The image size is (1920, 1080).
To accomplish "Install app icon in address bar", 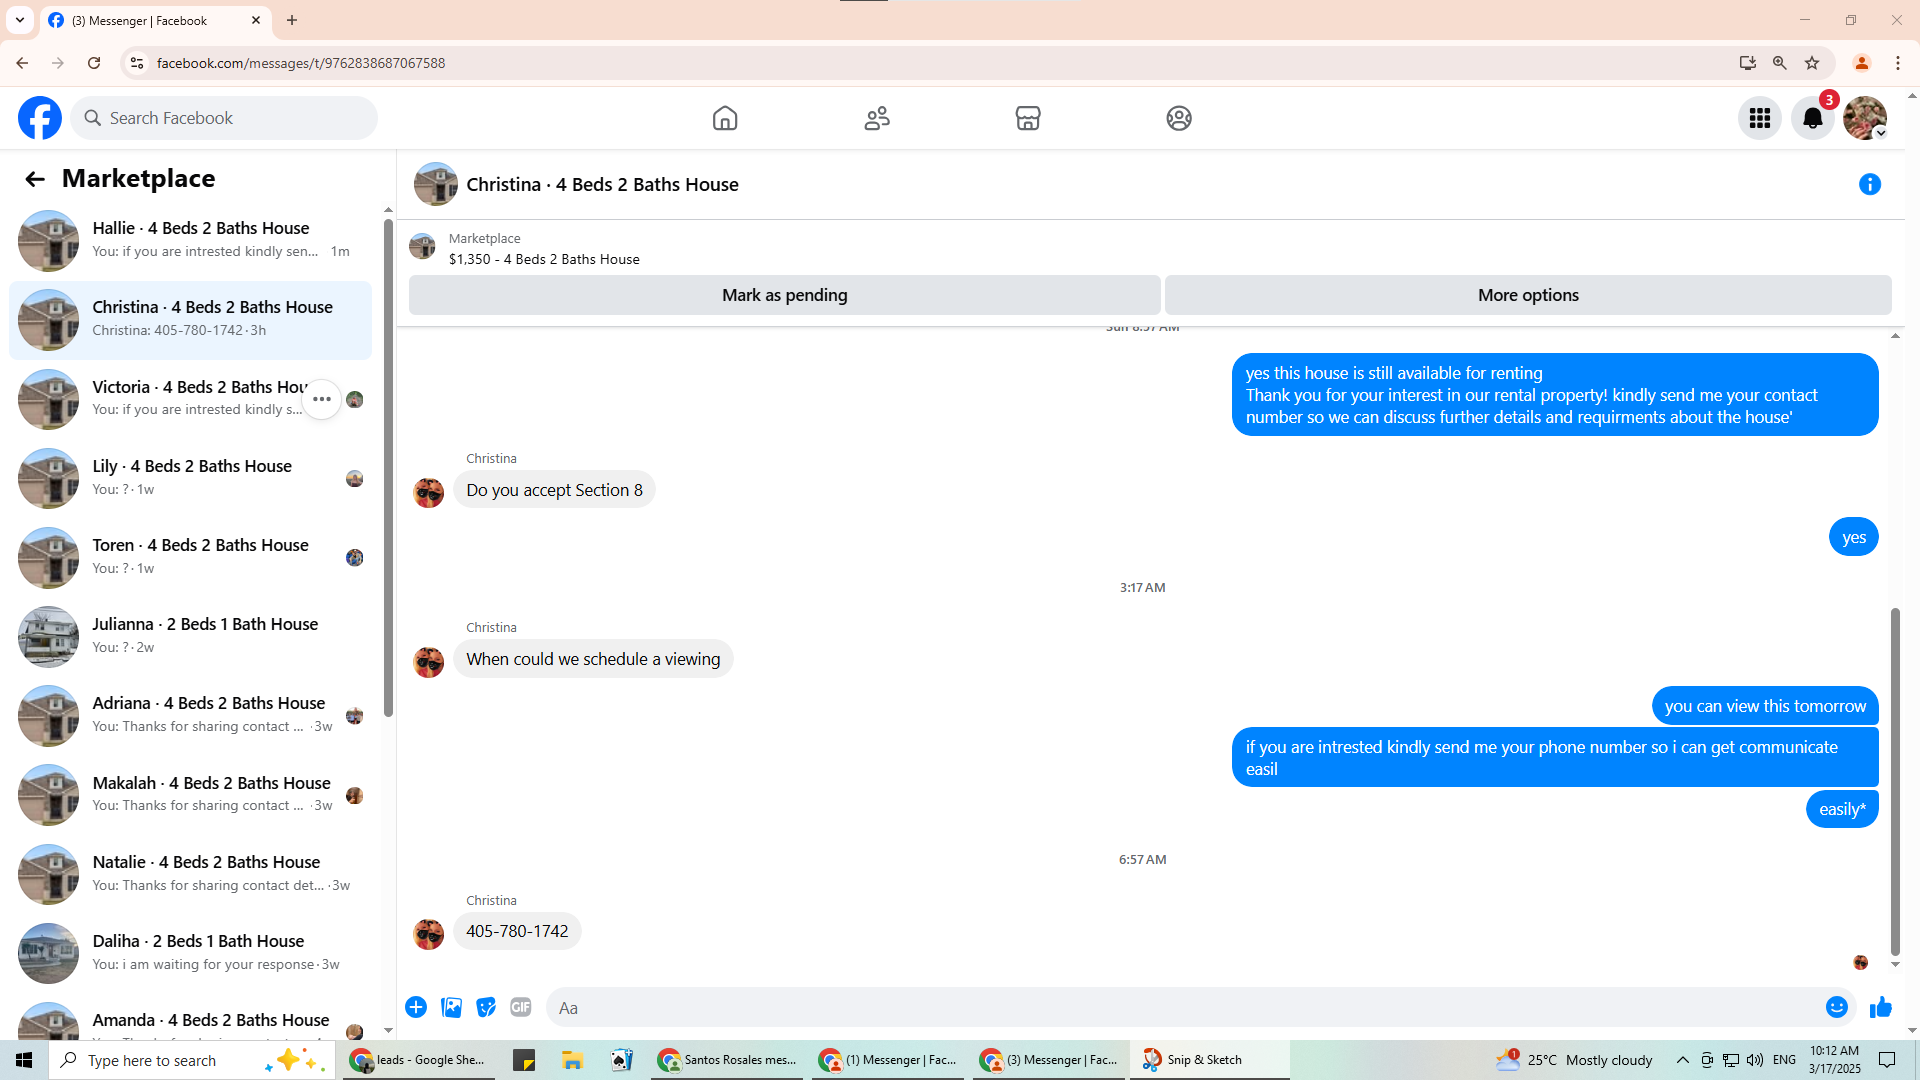I will tap(1747, 63).
